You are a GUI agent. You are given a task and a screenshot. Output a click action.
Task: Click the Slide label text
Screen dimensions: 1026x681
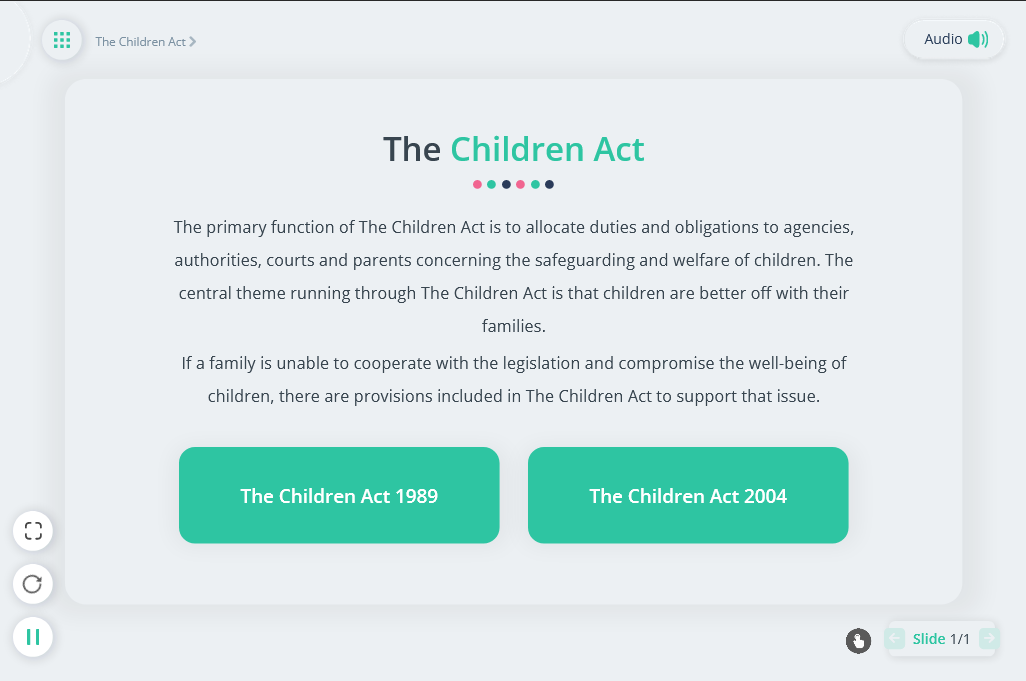[928, 638]
